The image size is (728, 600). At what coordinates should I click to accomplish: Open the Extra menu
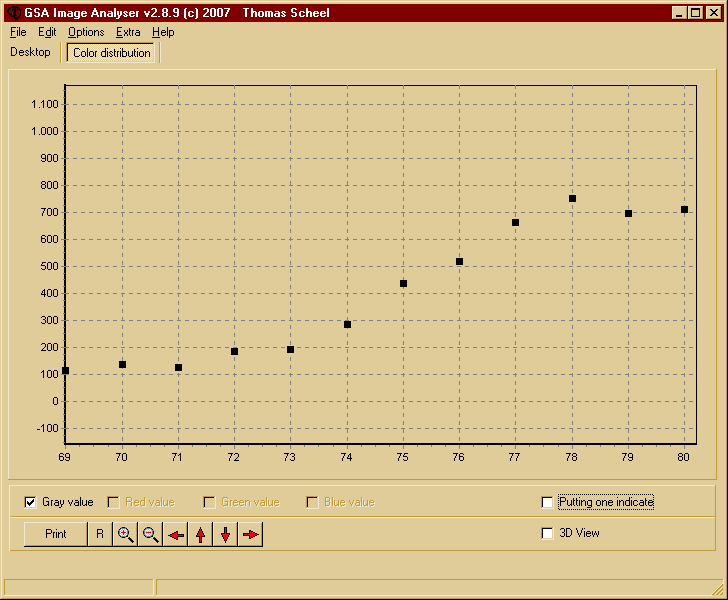(x=128, y=32)
